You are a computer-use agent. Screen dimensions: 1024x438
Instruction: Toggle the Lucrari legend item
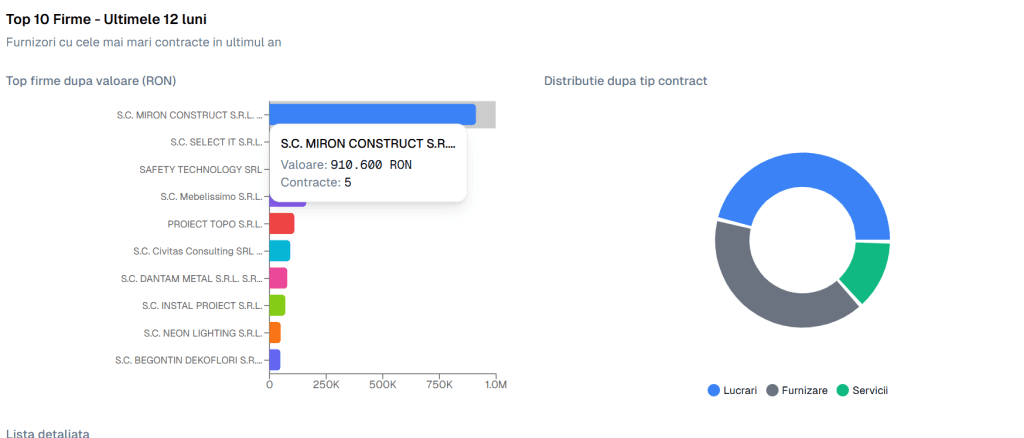(x=732, y=390)
